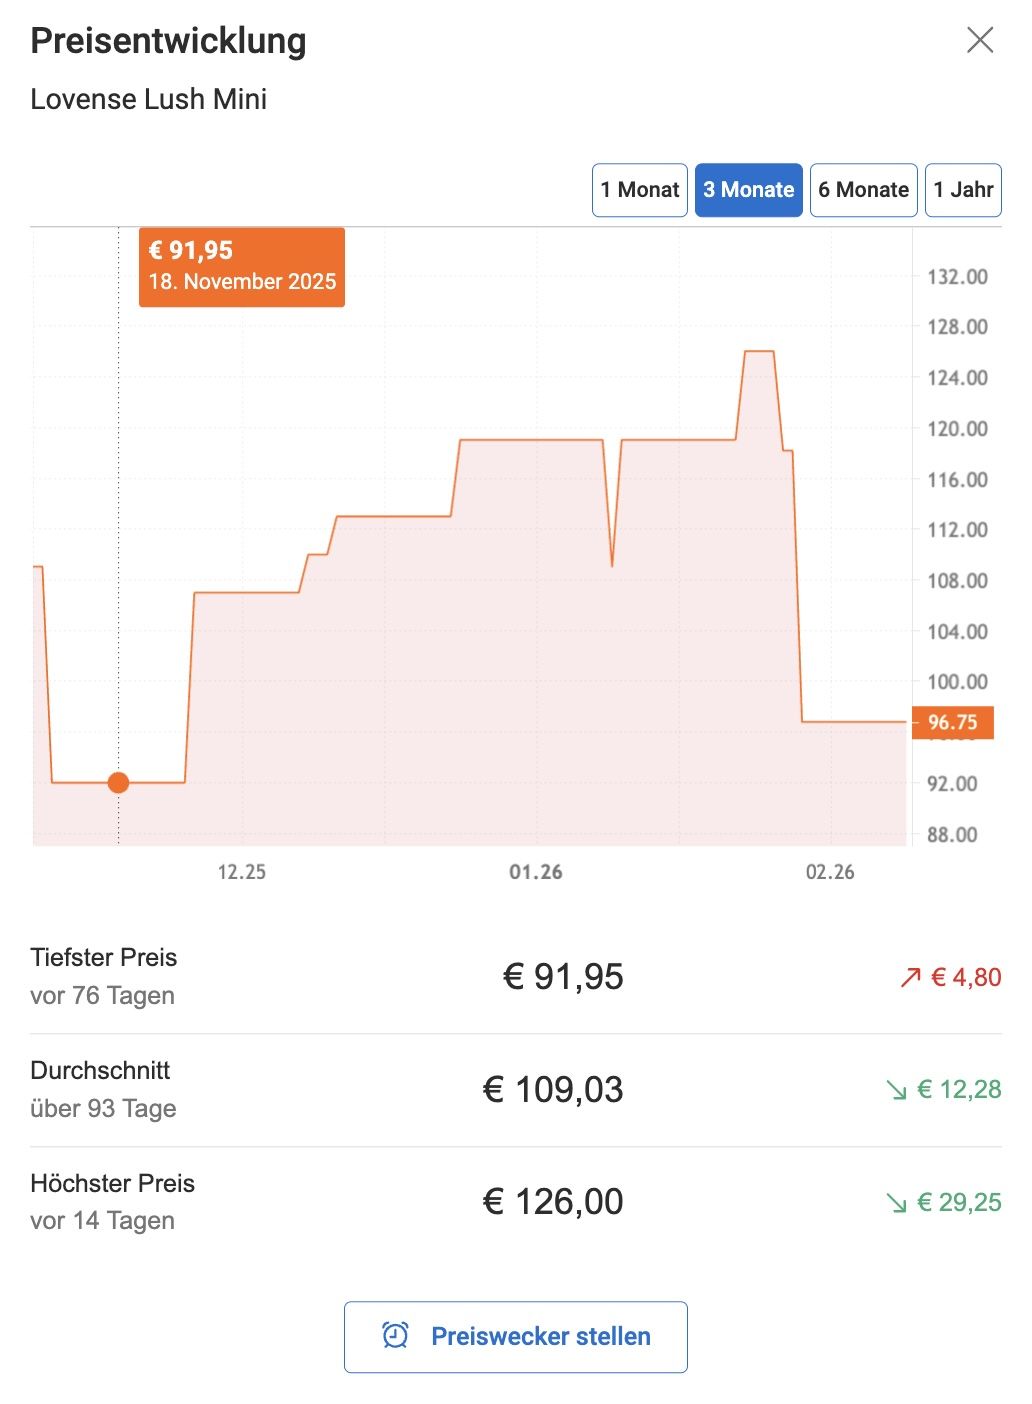This screenshot has width=1032, height=1404.
Task: Click the red upward arrow icon
Action: [x=910, y=978]
